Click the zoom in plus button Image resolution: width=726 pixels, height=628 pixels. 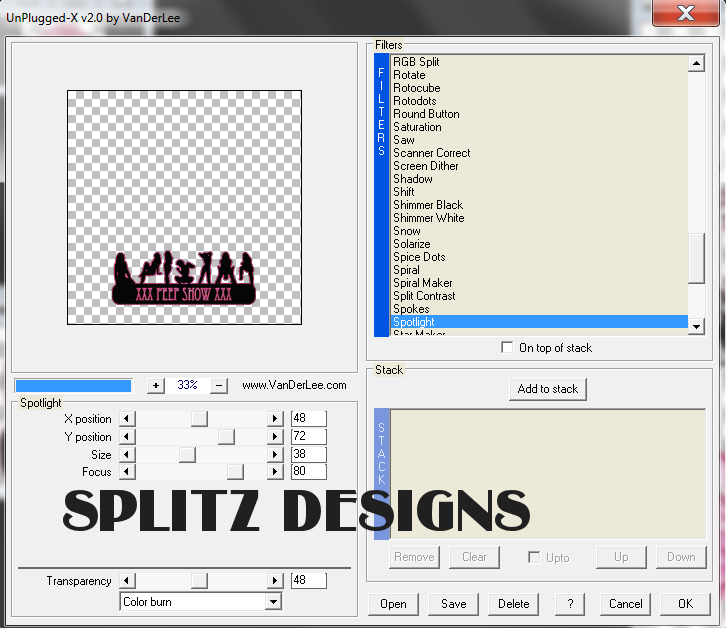[x=156, y=385]
